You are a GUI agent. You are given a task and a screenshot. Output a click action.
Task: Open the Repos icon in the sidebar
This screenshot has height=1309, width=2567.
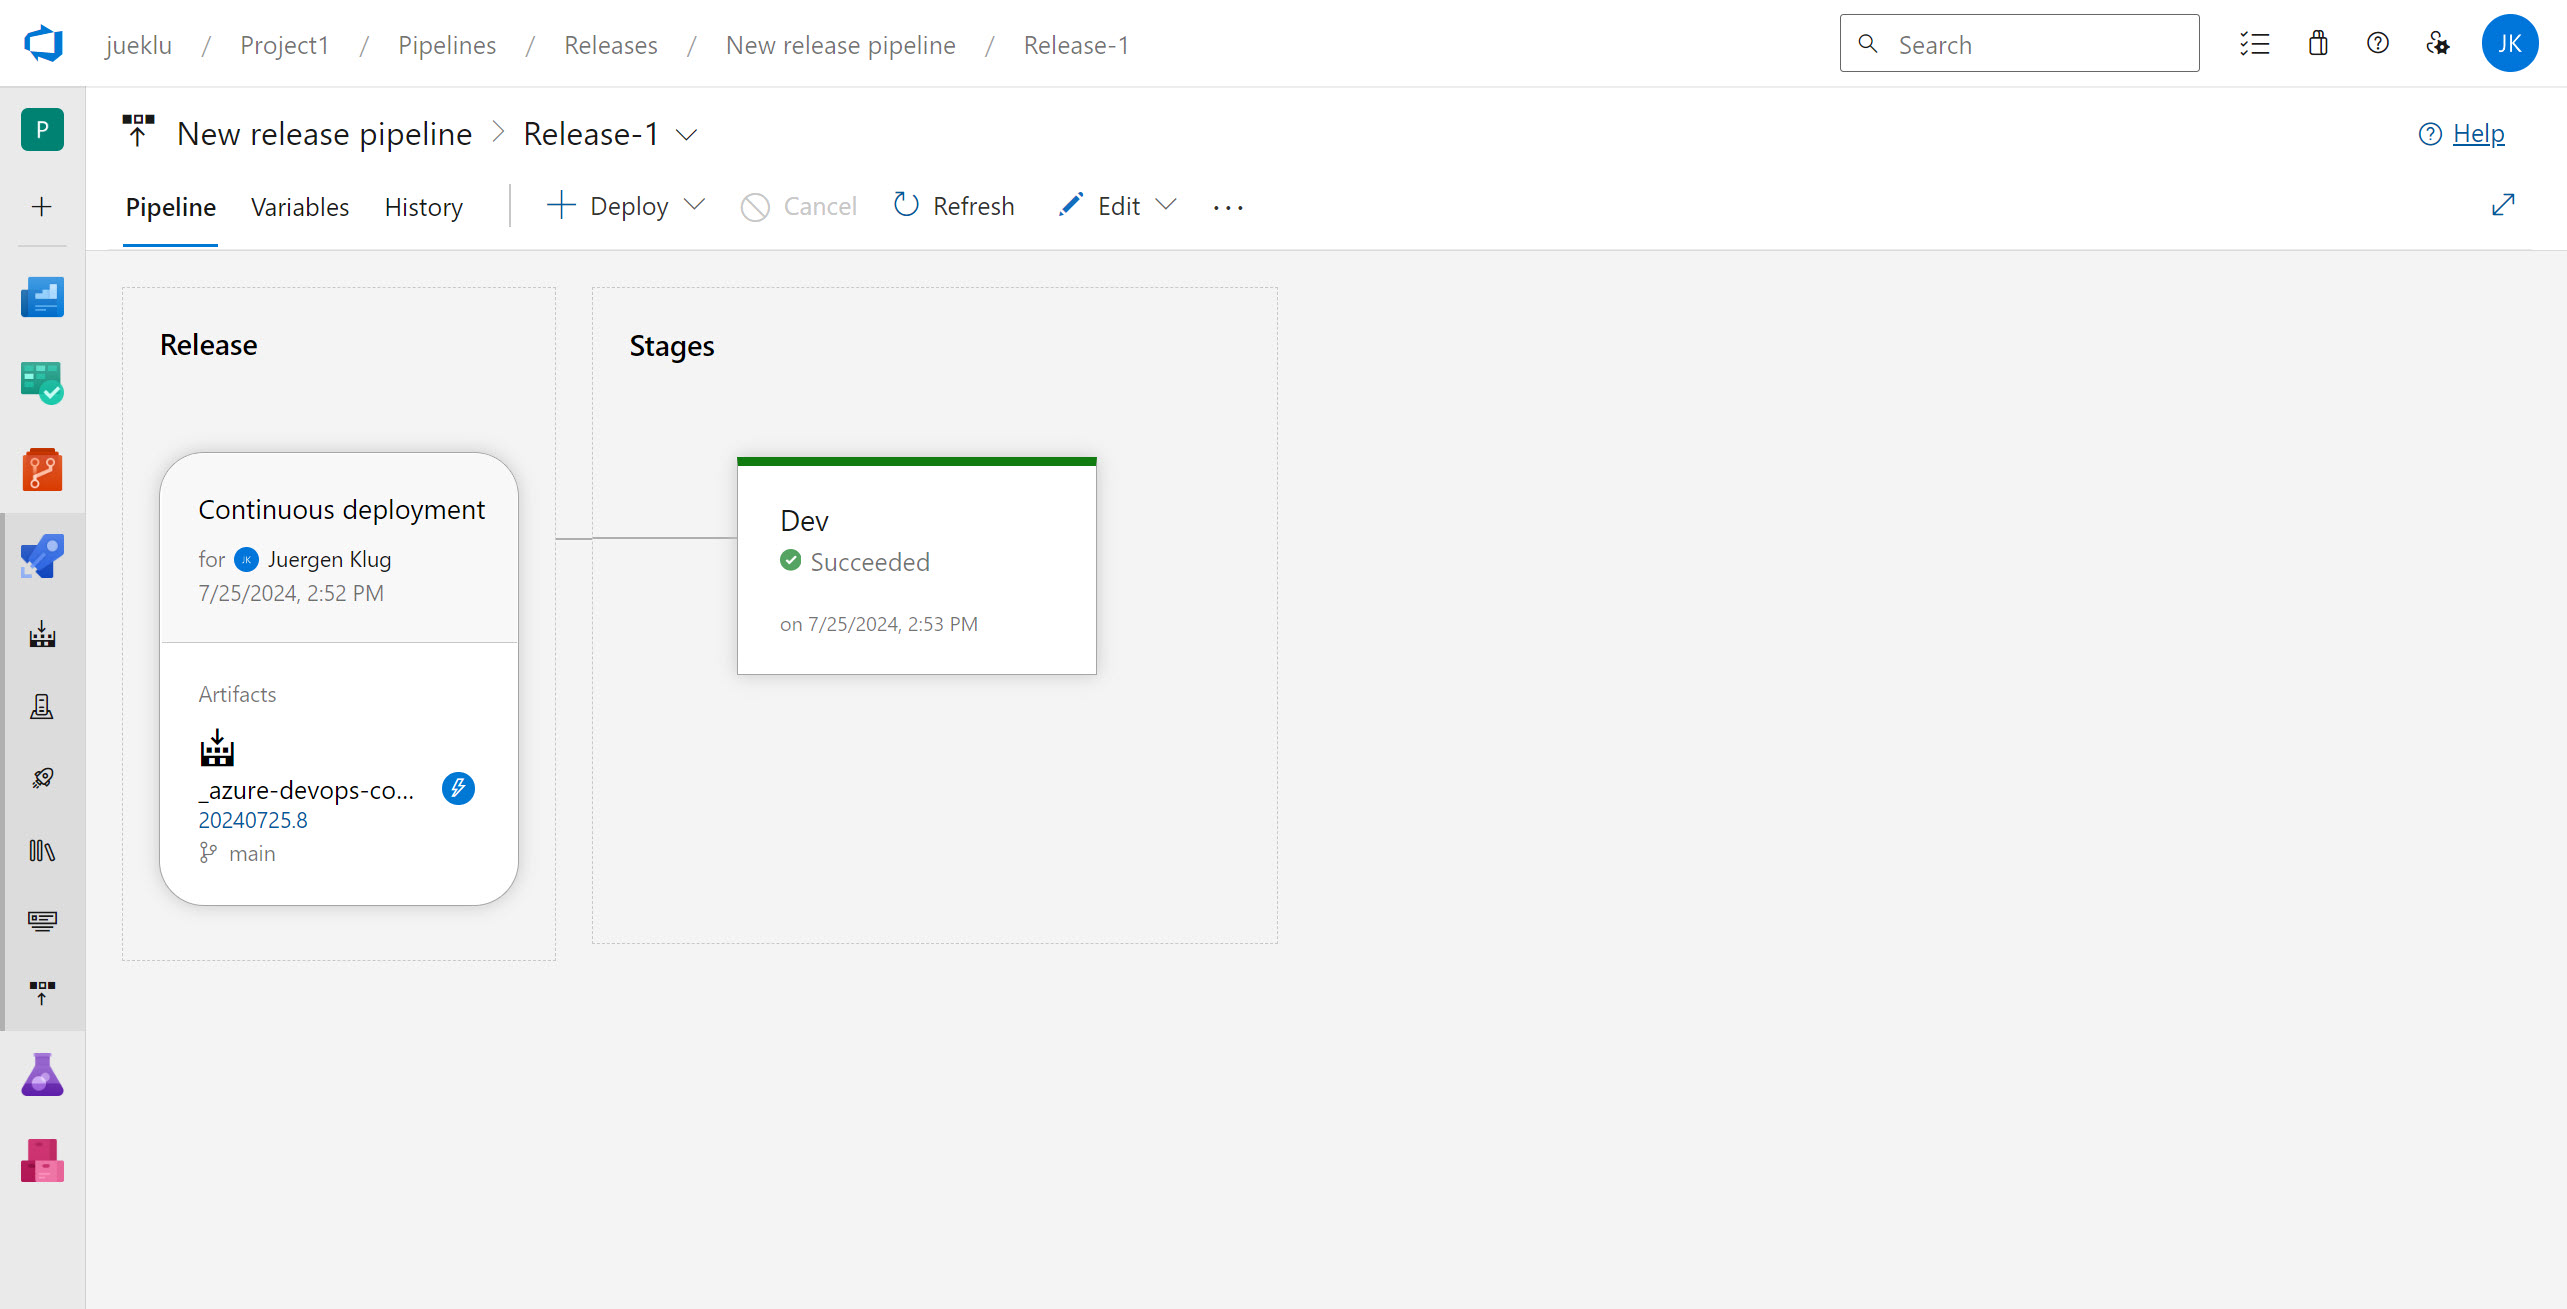tap(42, 470)
